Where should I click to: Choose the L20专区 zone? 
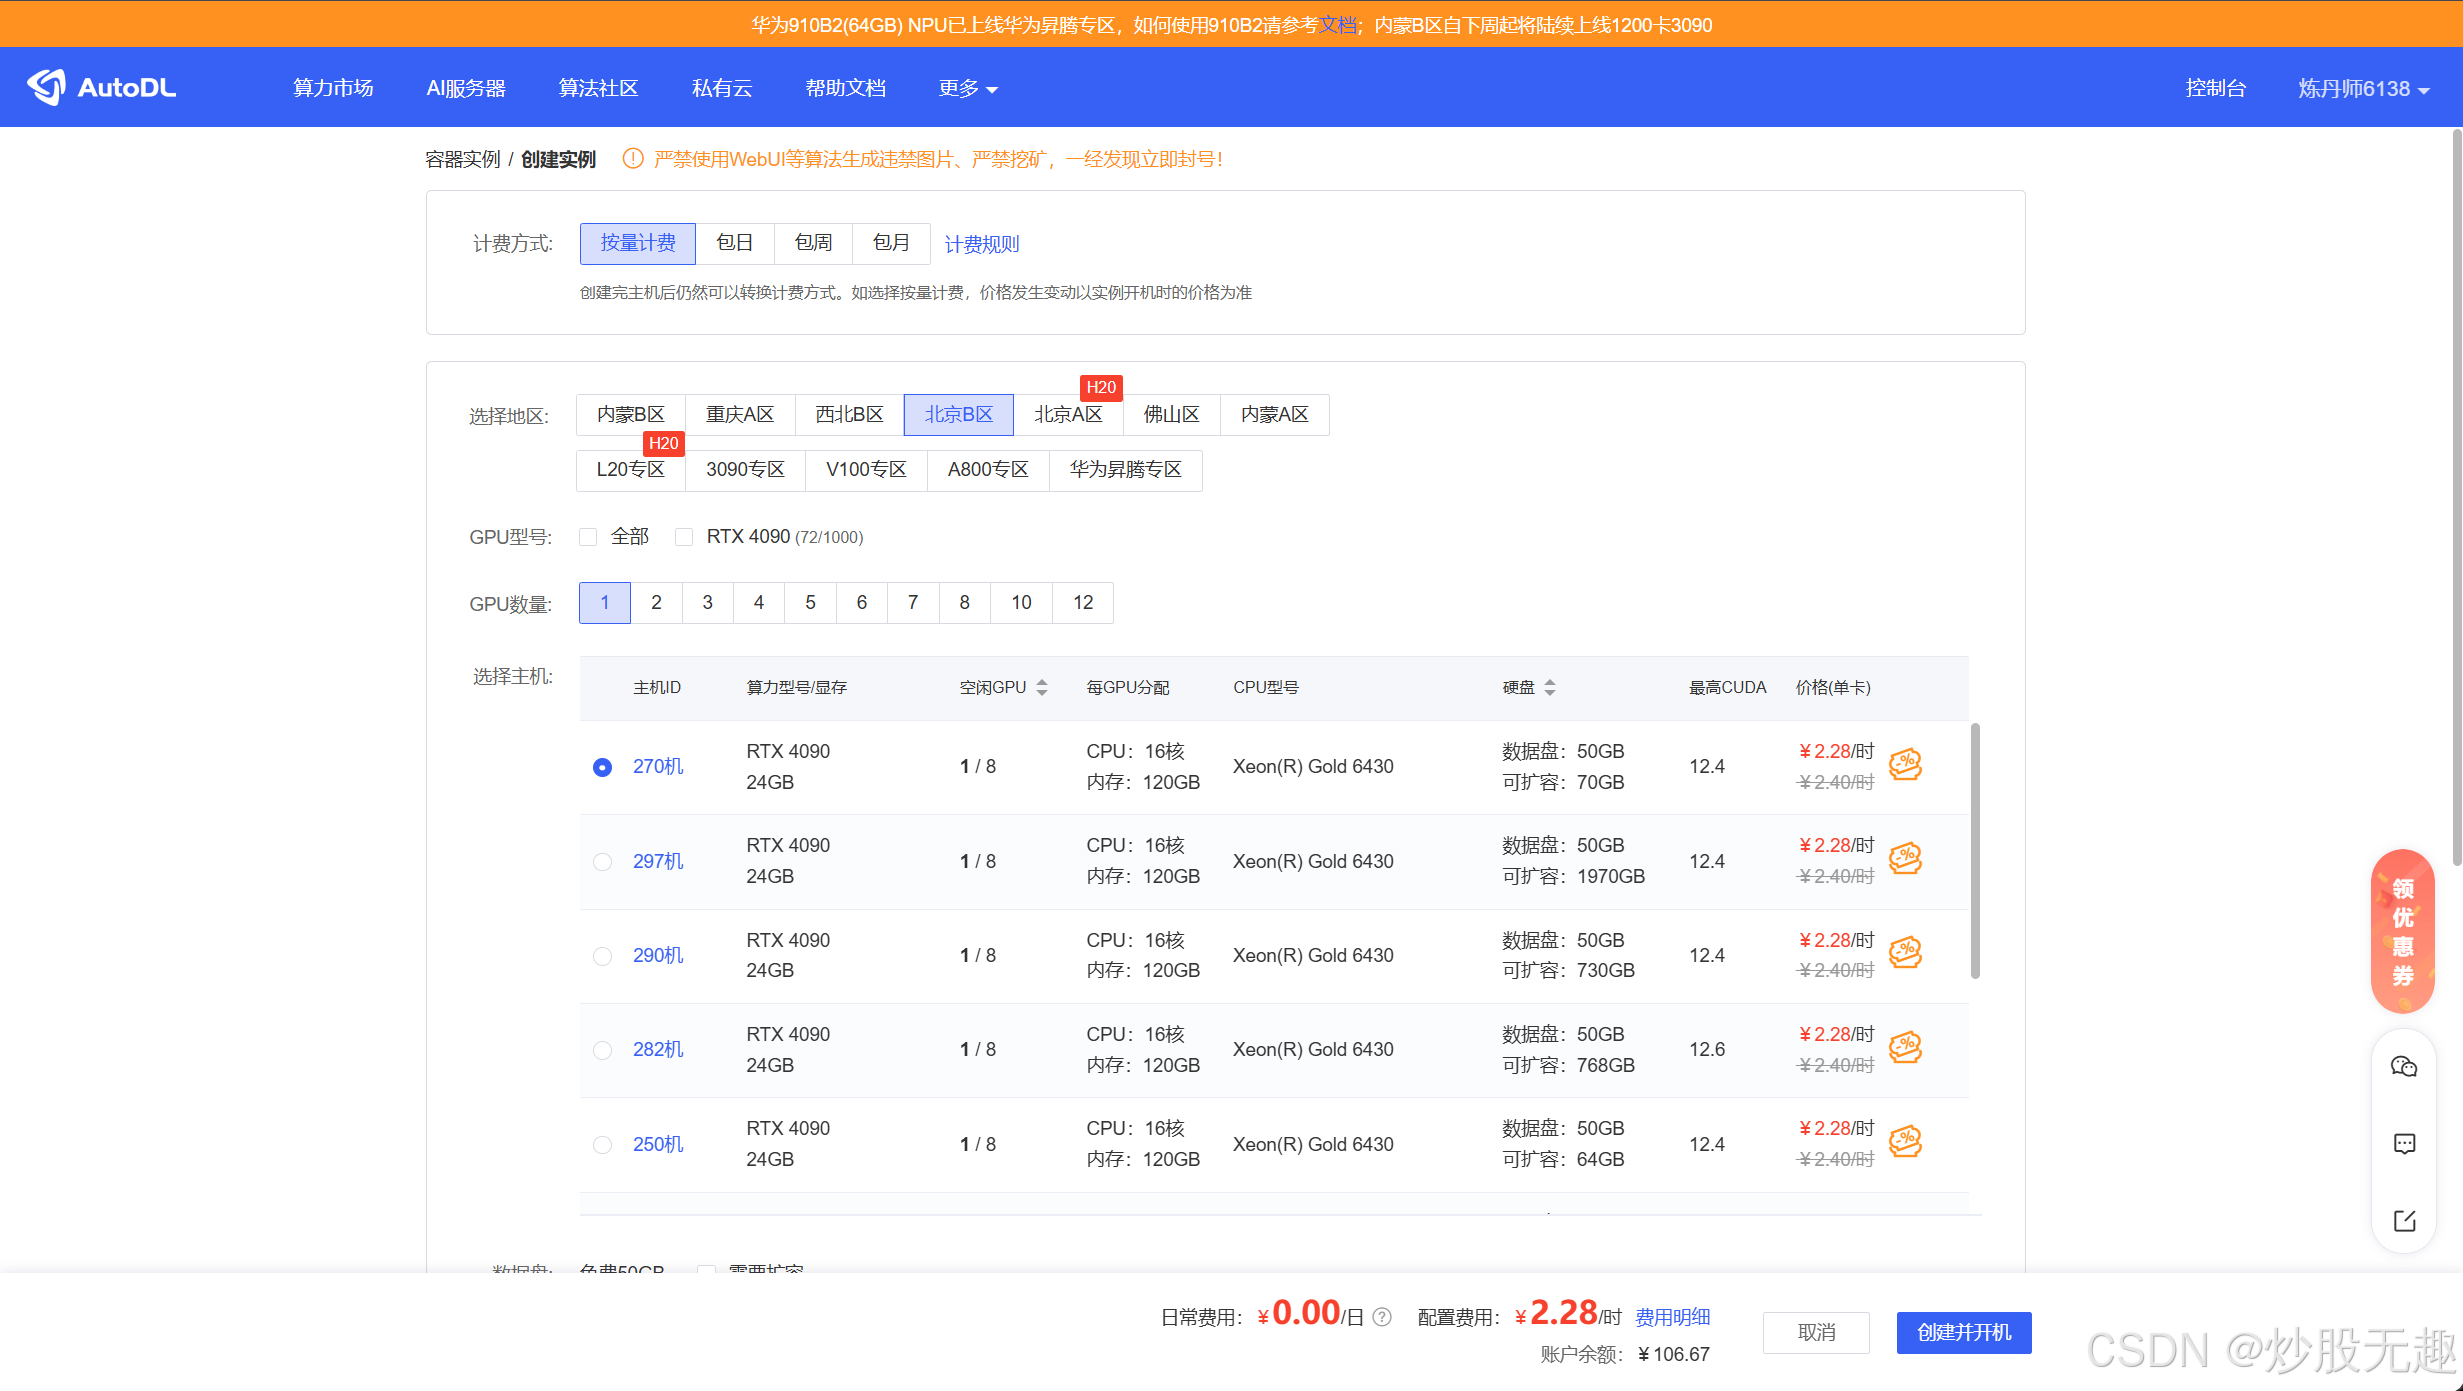631,470
